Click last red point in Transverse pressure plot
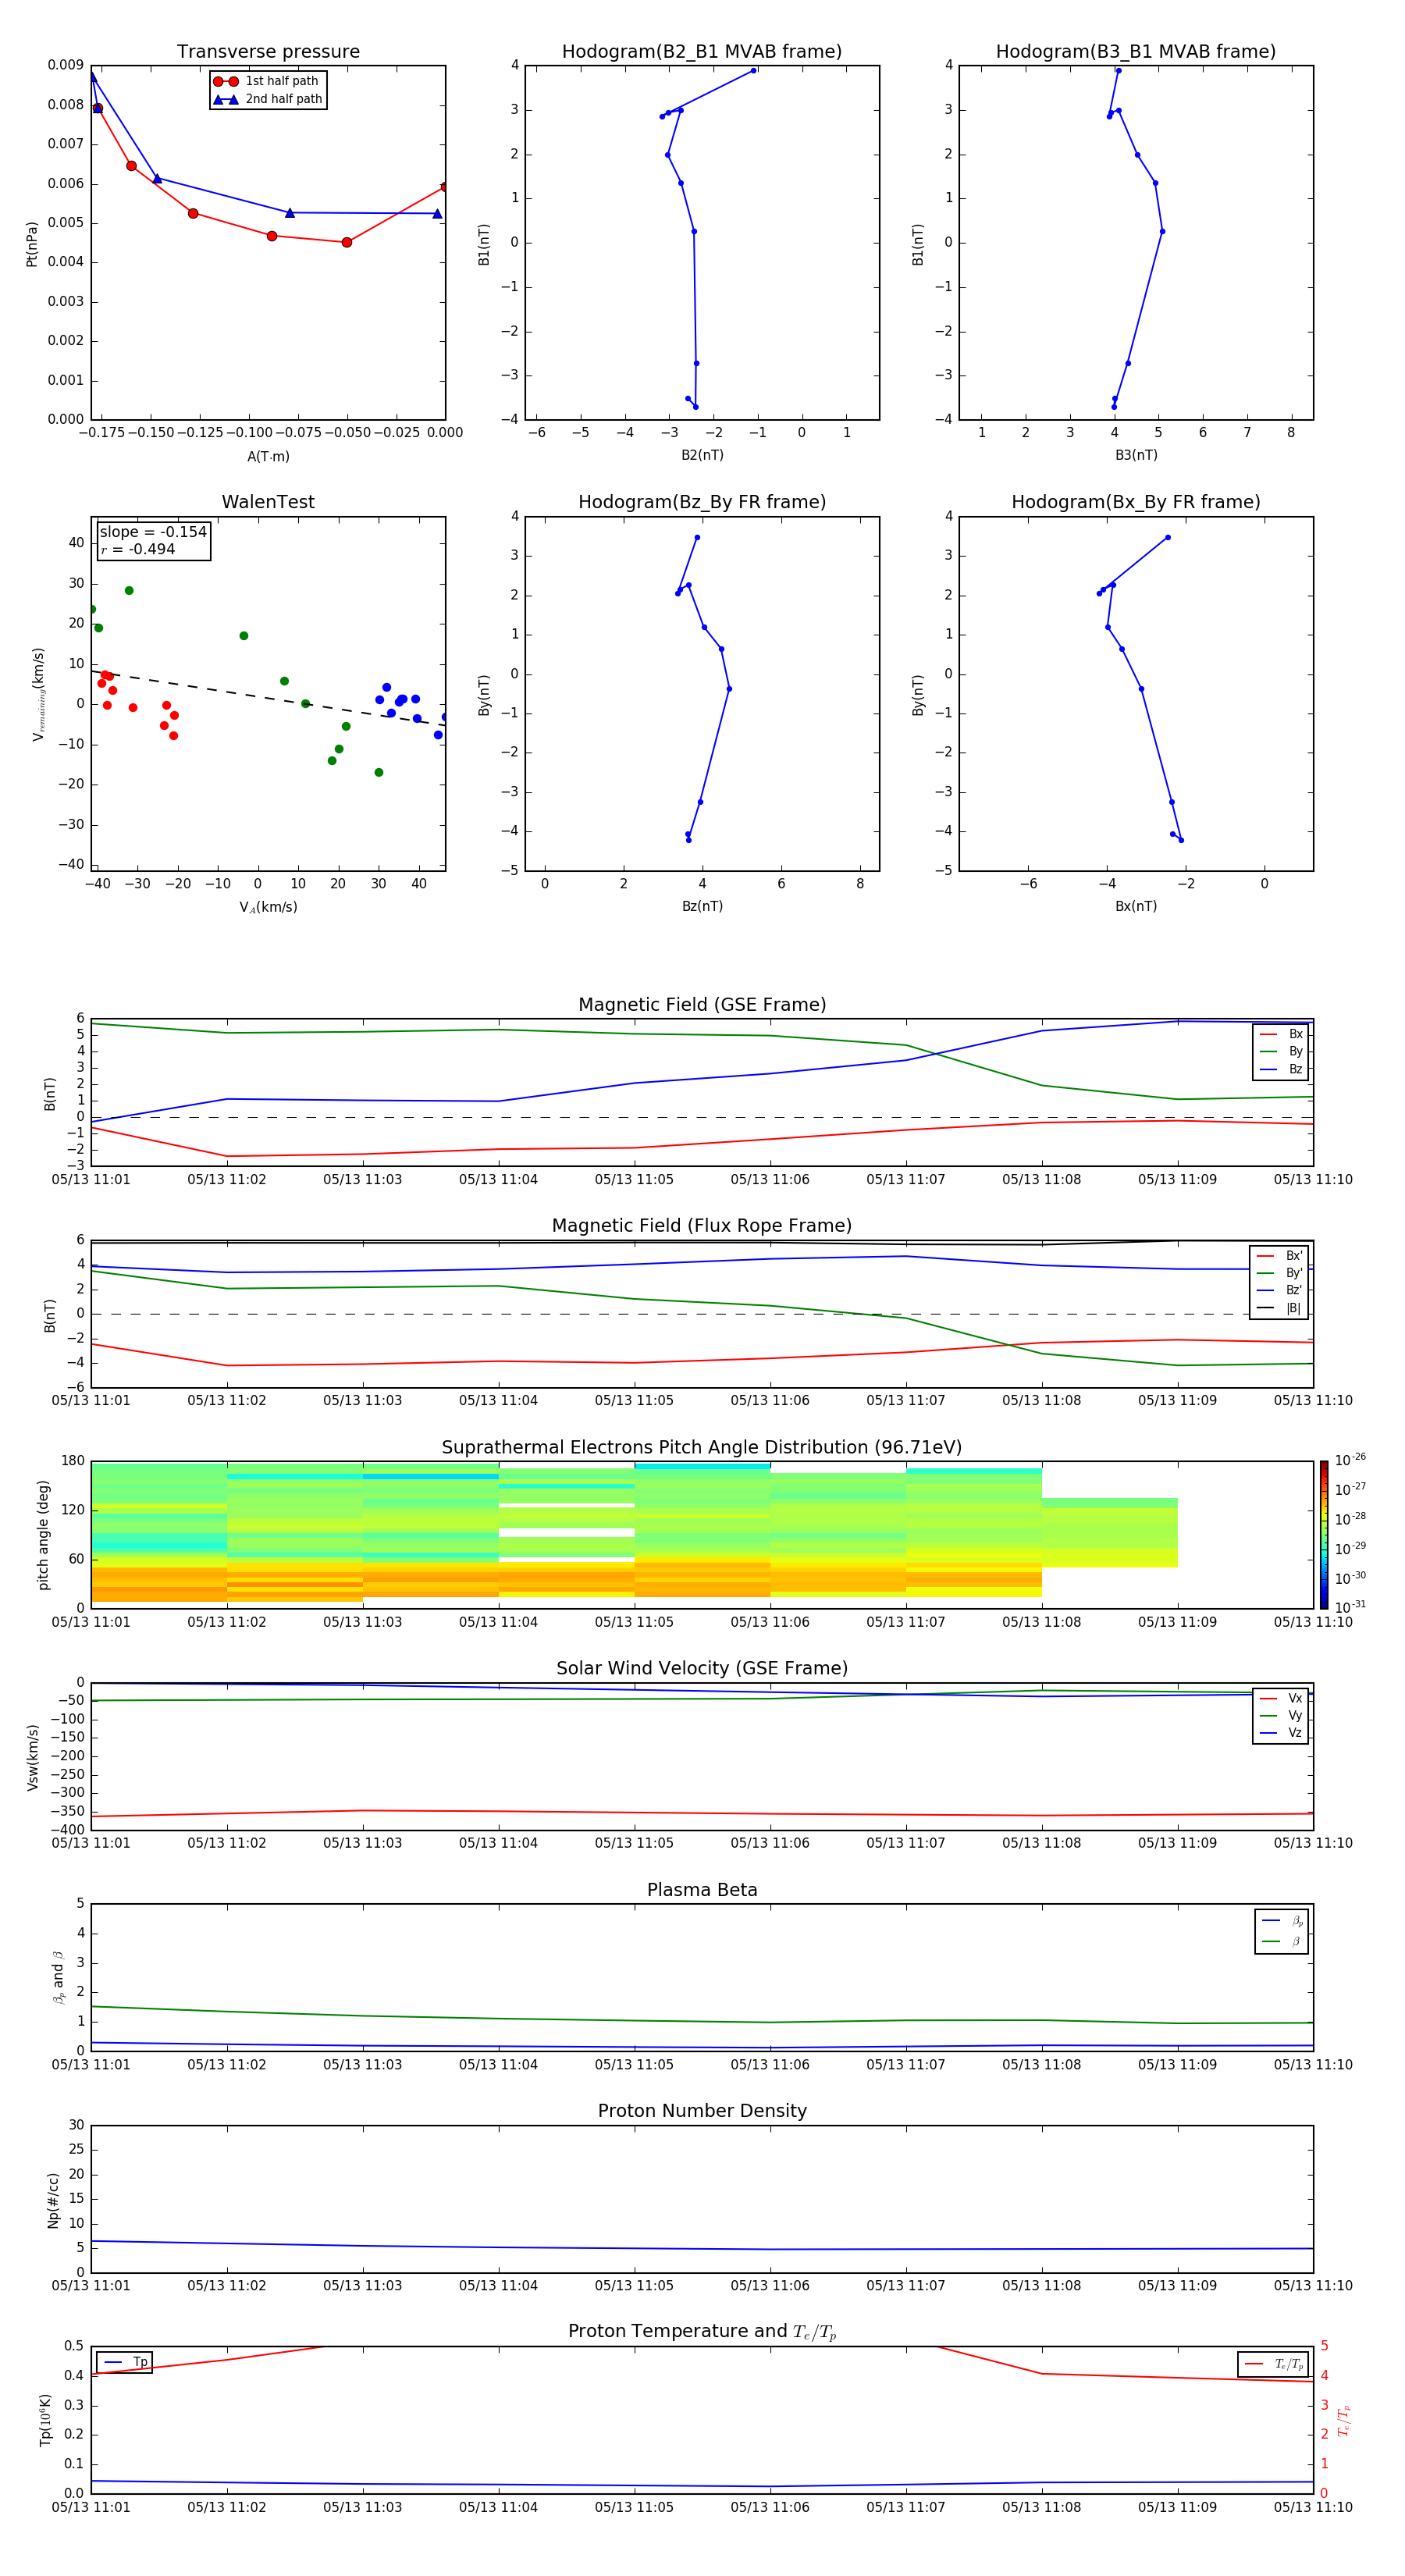The width and height of the screenshot is (1405, 2576). (x=444, y=187)
